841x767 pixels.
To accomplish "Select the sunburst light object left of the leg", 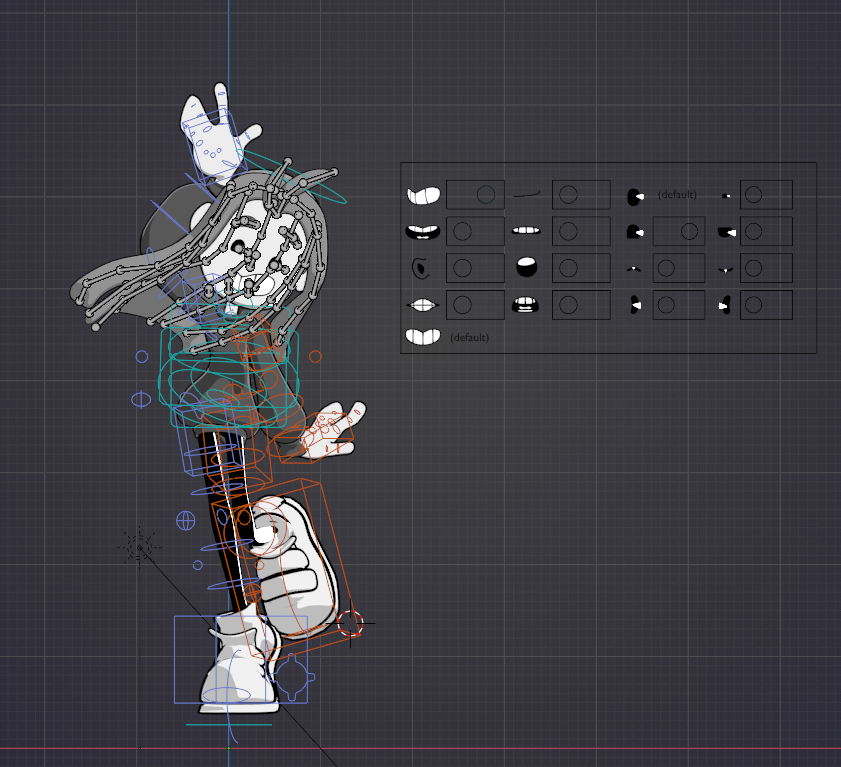I will pyautogui.click(x=139, y=548).
